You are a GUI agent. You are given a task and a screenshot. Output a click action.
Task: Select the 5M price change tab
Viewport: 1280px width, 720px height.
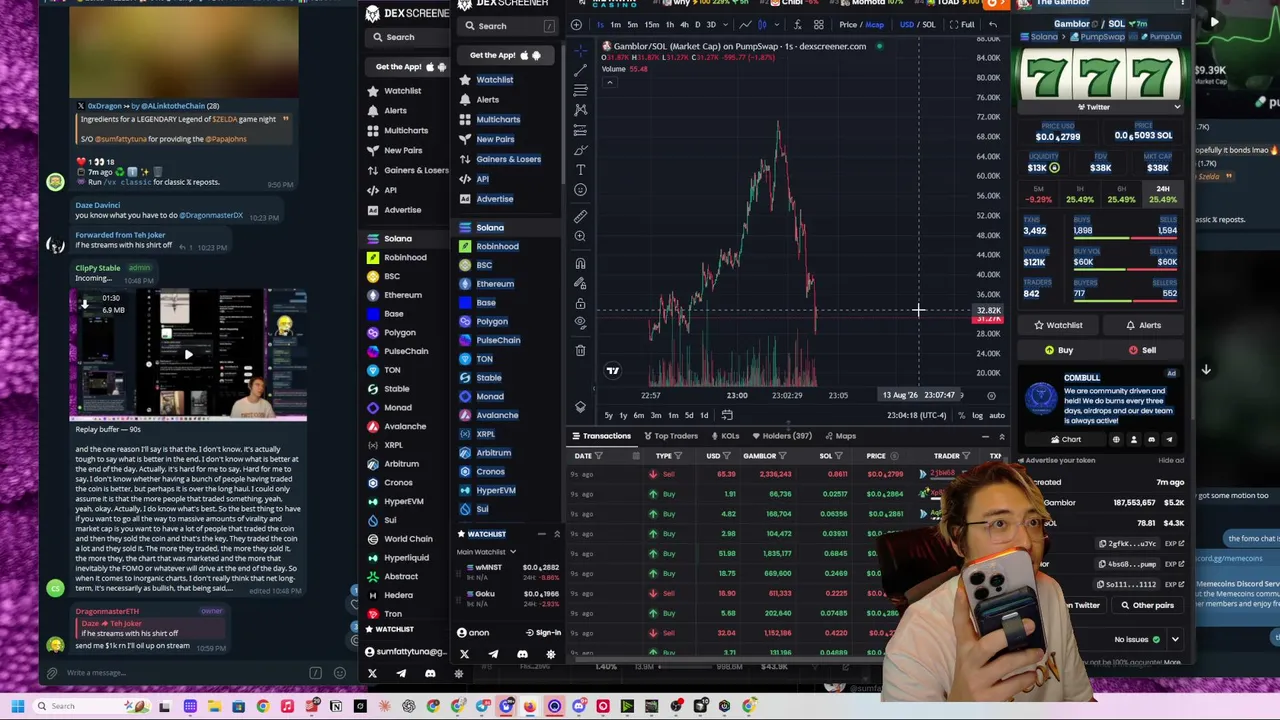coord(1039,194)
